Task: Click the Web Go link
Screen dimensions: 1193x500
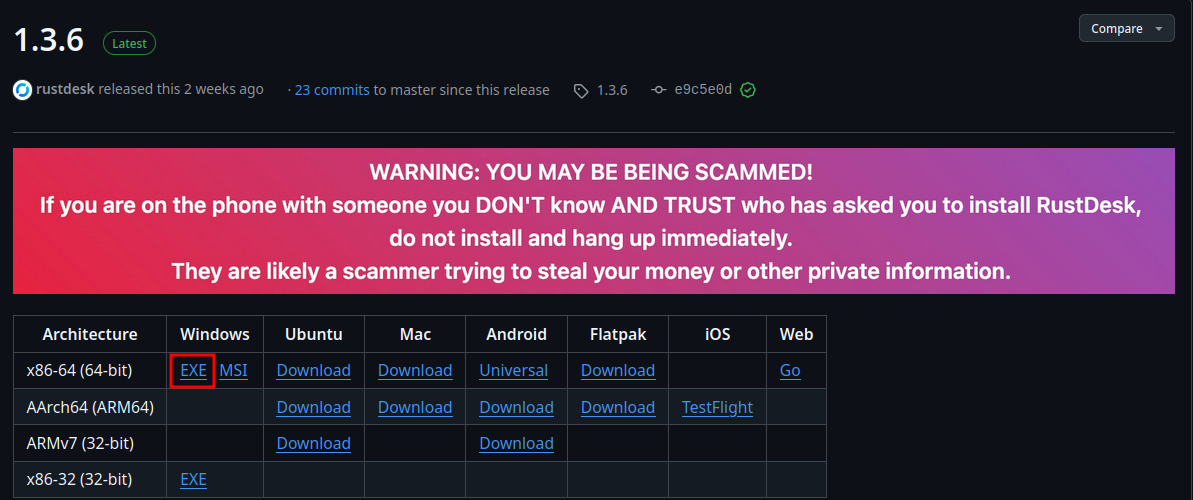Action: [x=790, y=370]
